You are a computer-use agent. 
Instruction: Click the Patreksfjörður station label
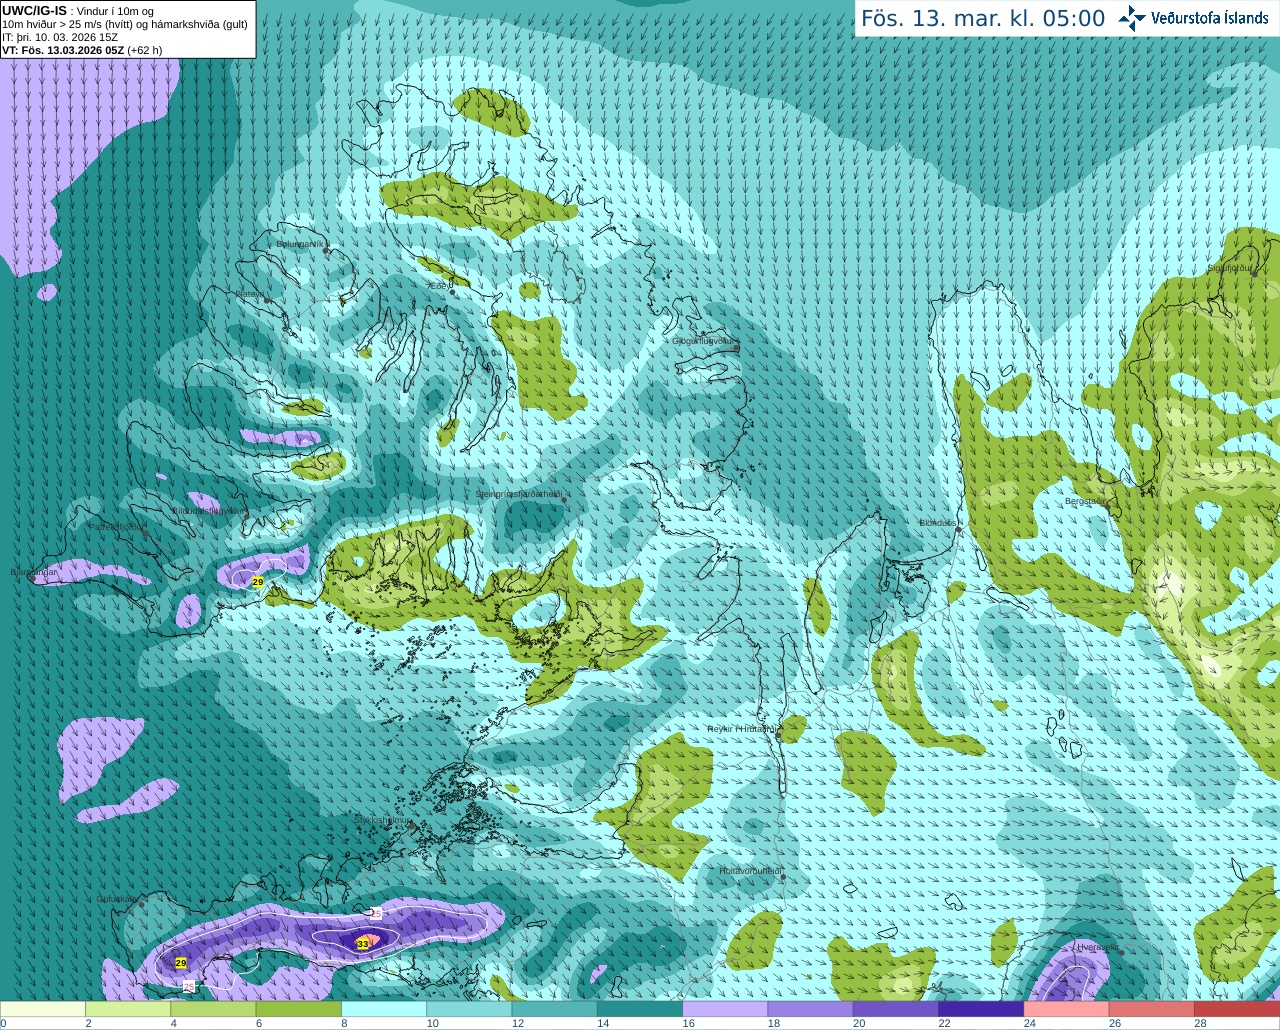[117, 526]
